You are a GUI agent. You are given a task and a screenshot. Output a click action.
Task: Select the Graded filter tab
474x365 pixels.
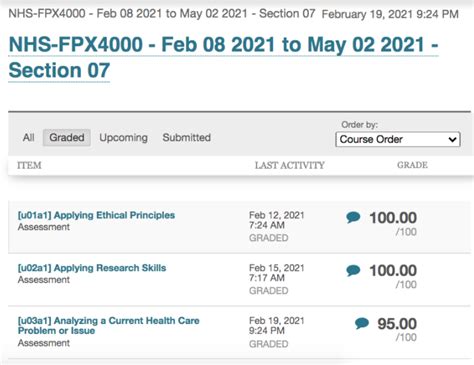click(67, 137)
